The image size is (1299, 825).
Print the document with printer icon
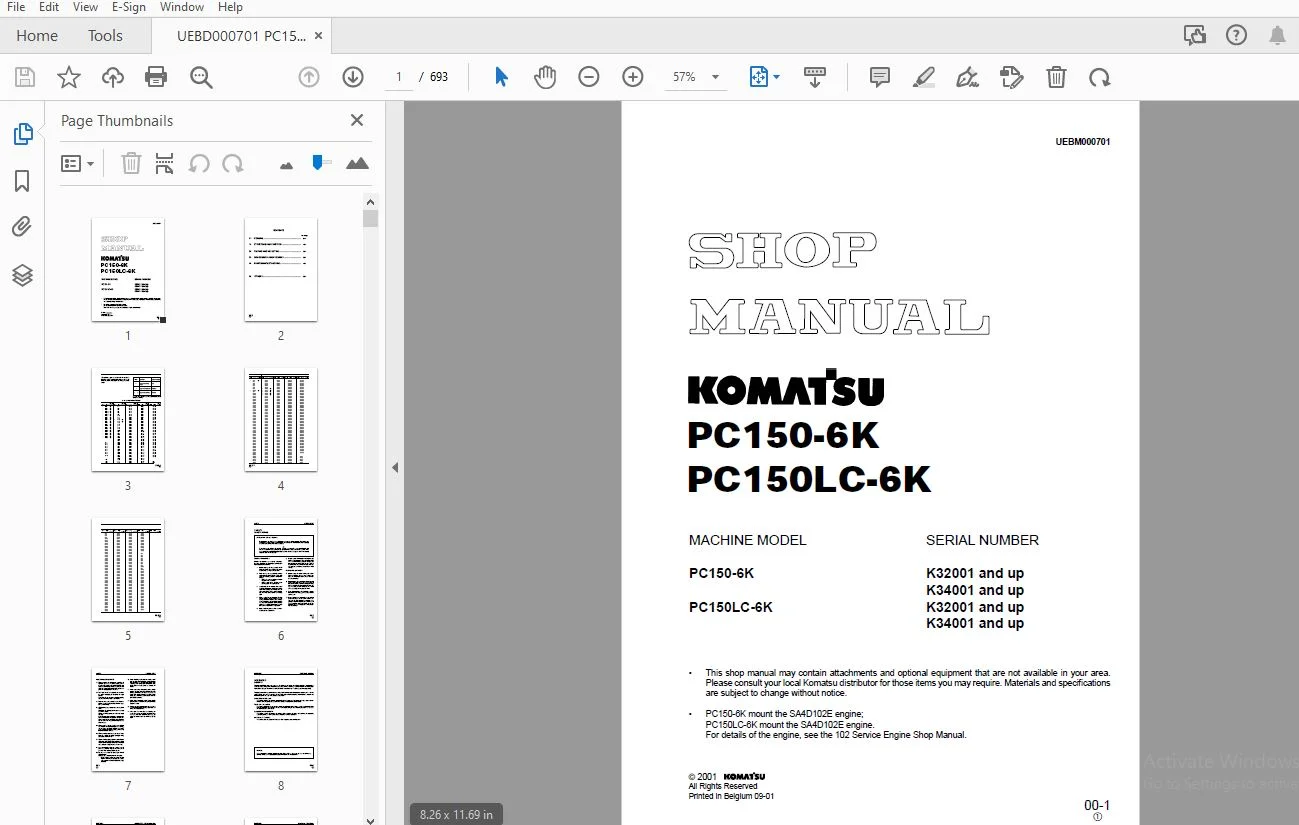[156, 77]
